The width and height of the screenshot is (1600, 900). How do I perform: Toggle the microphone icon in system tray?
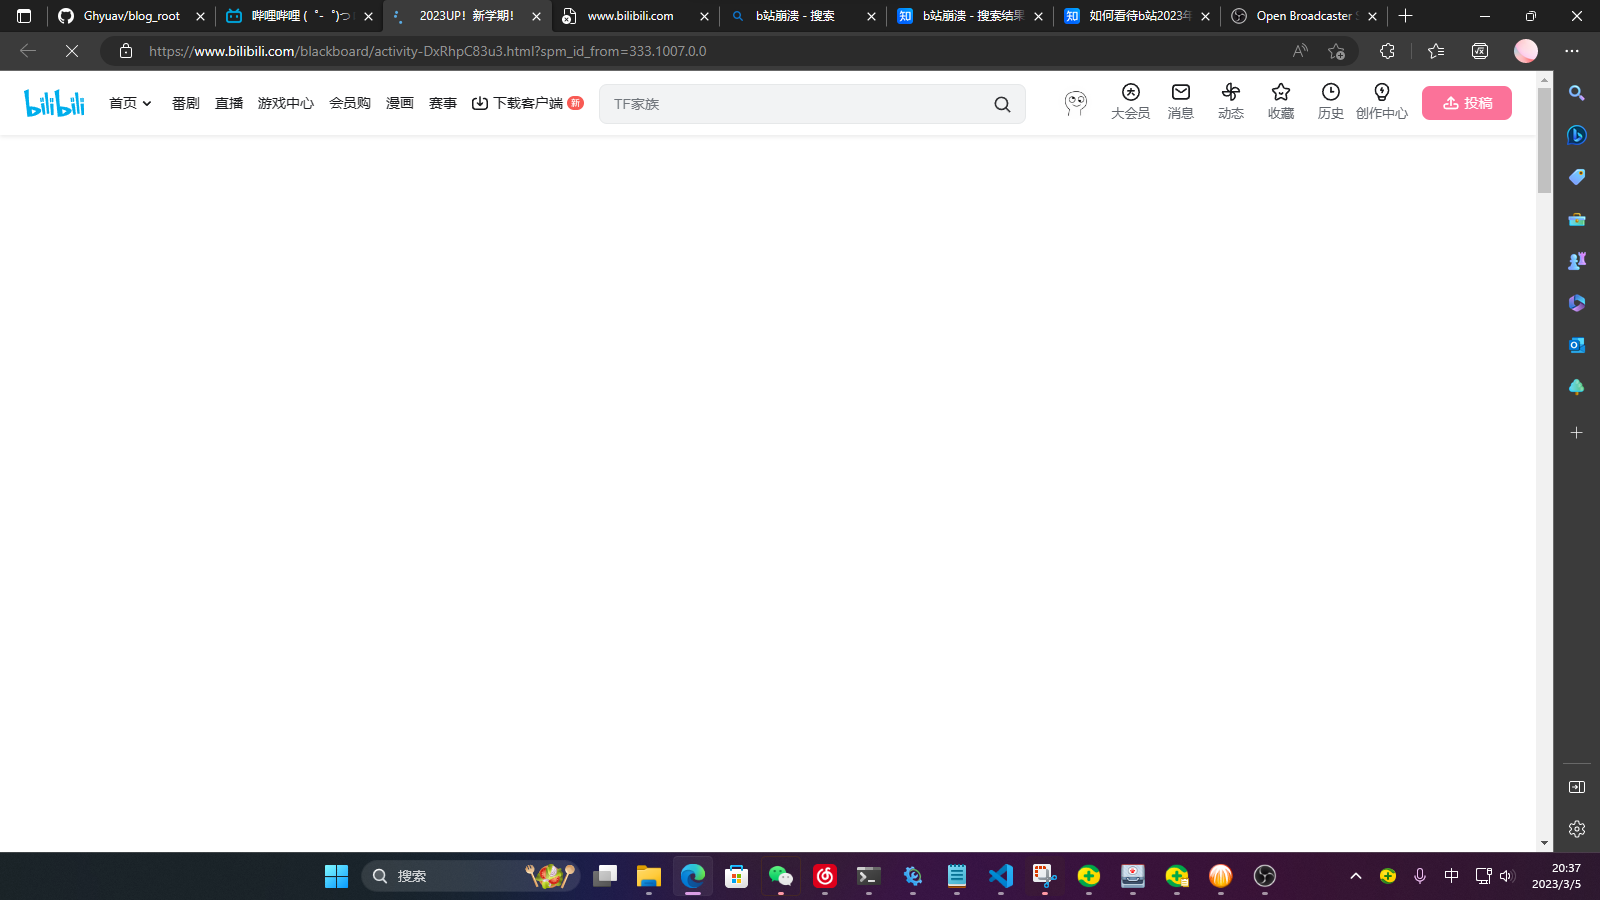tap(1420, 876)
